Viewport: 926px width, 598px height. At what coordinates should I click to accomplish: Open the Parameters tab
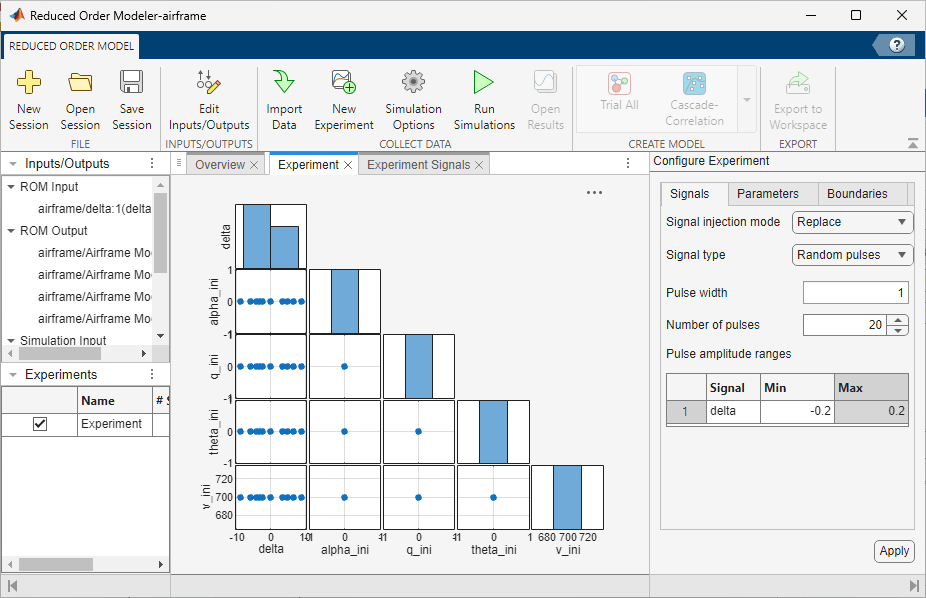pyautogui.click(x=771, y=193)
